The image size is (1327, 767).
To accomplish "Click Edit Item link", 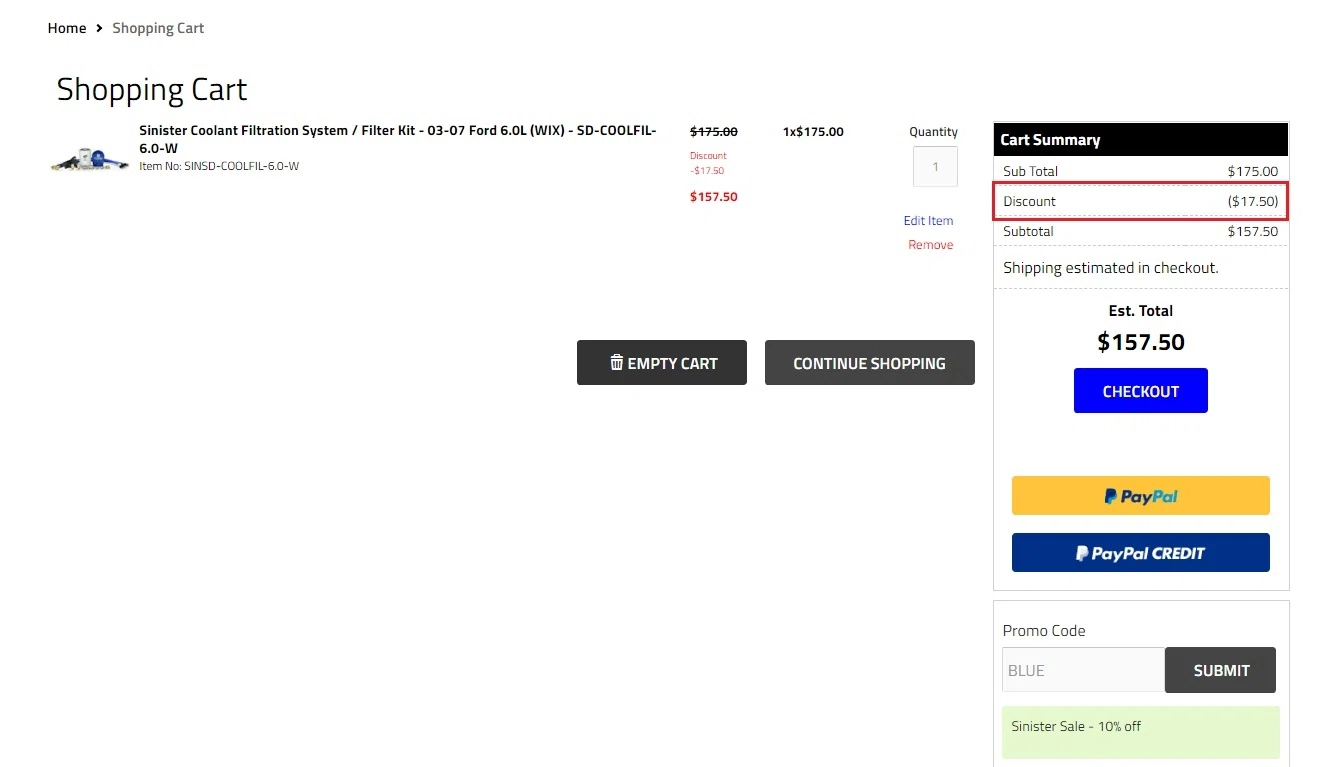I will click(x=928, y=221).
